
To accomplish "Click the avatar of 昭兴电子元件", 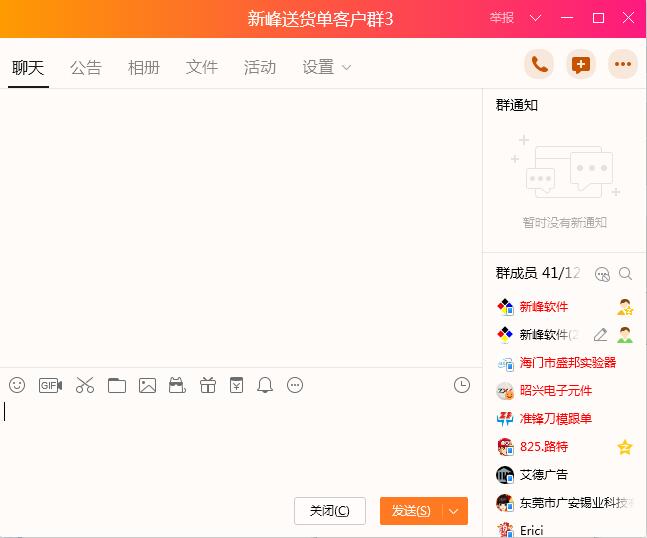I will (505, 391).
